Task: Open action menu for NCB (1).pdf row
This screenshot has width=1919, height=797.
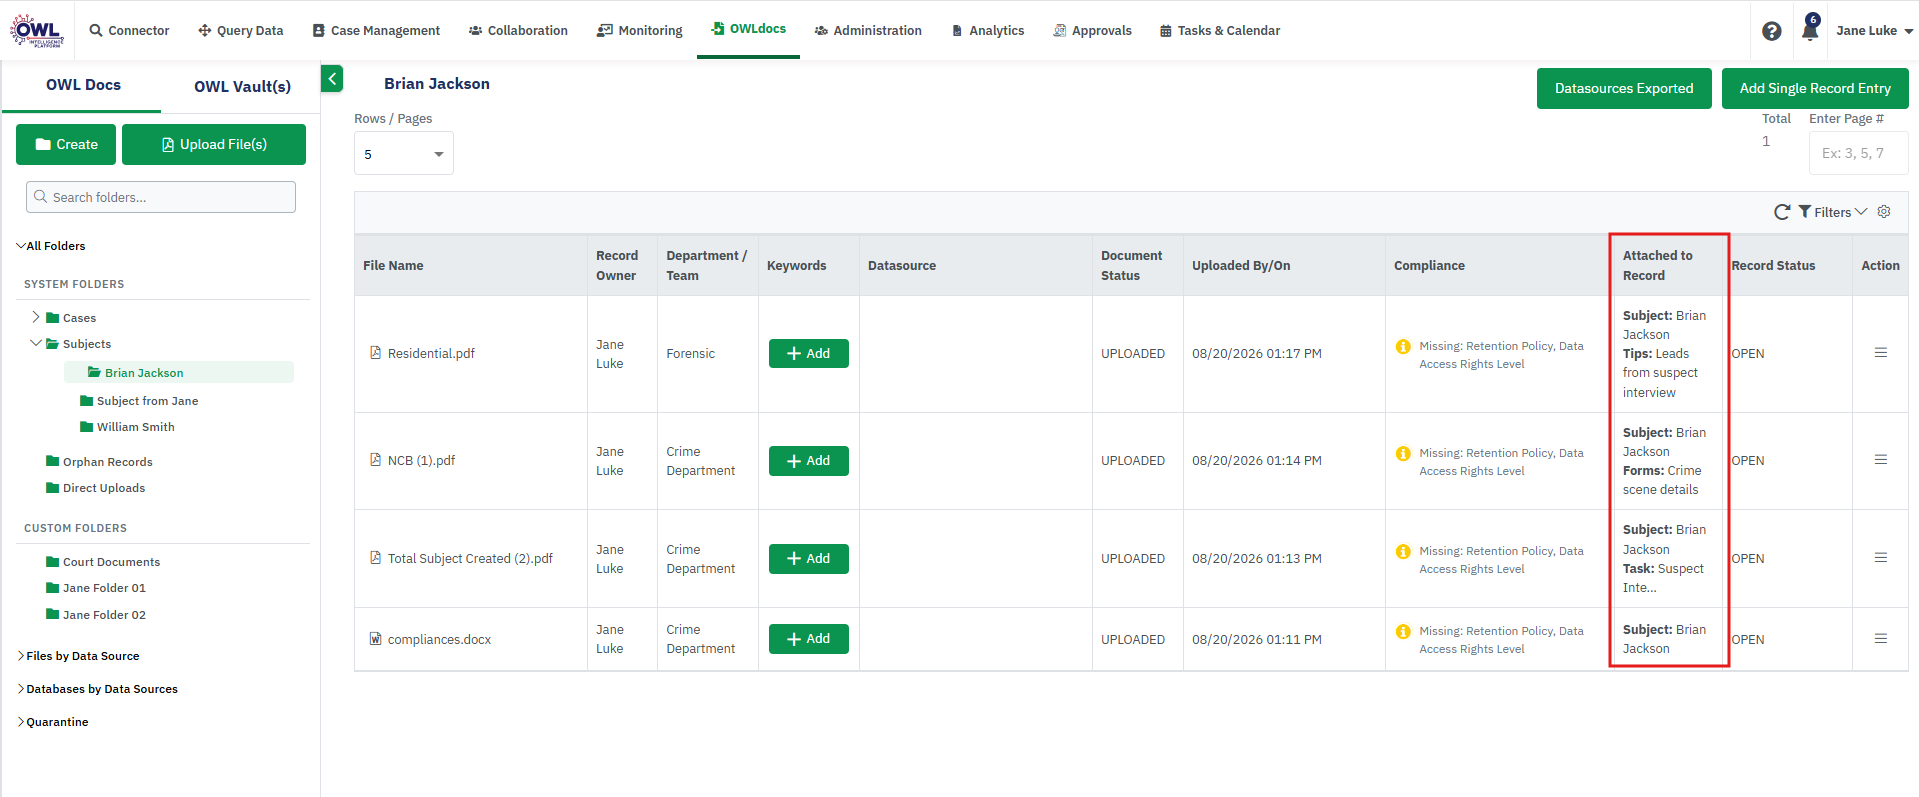Action: click(1881, 460)
